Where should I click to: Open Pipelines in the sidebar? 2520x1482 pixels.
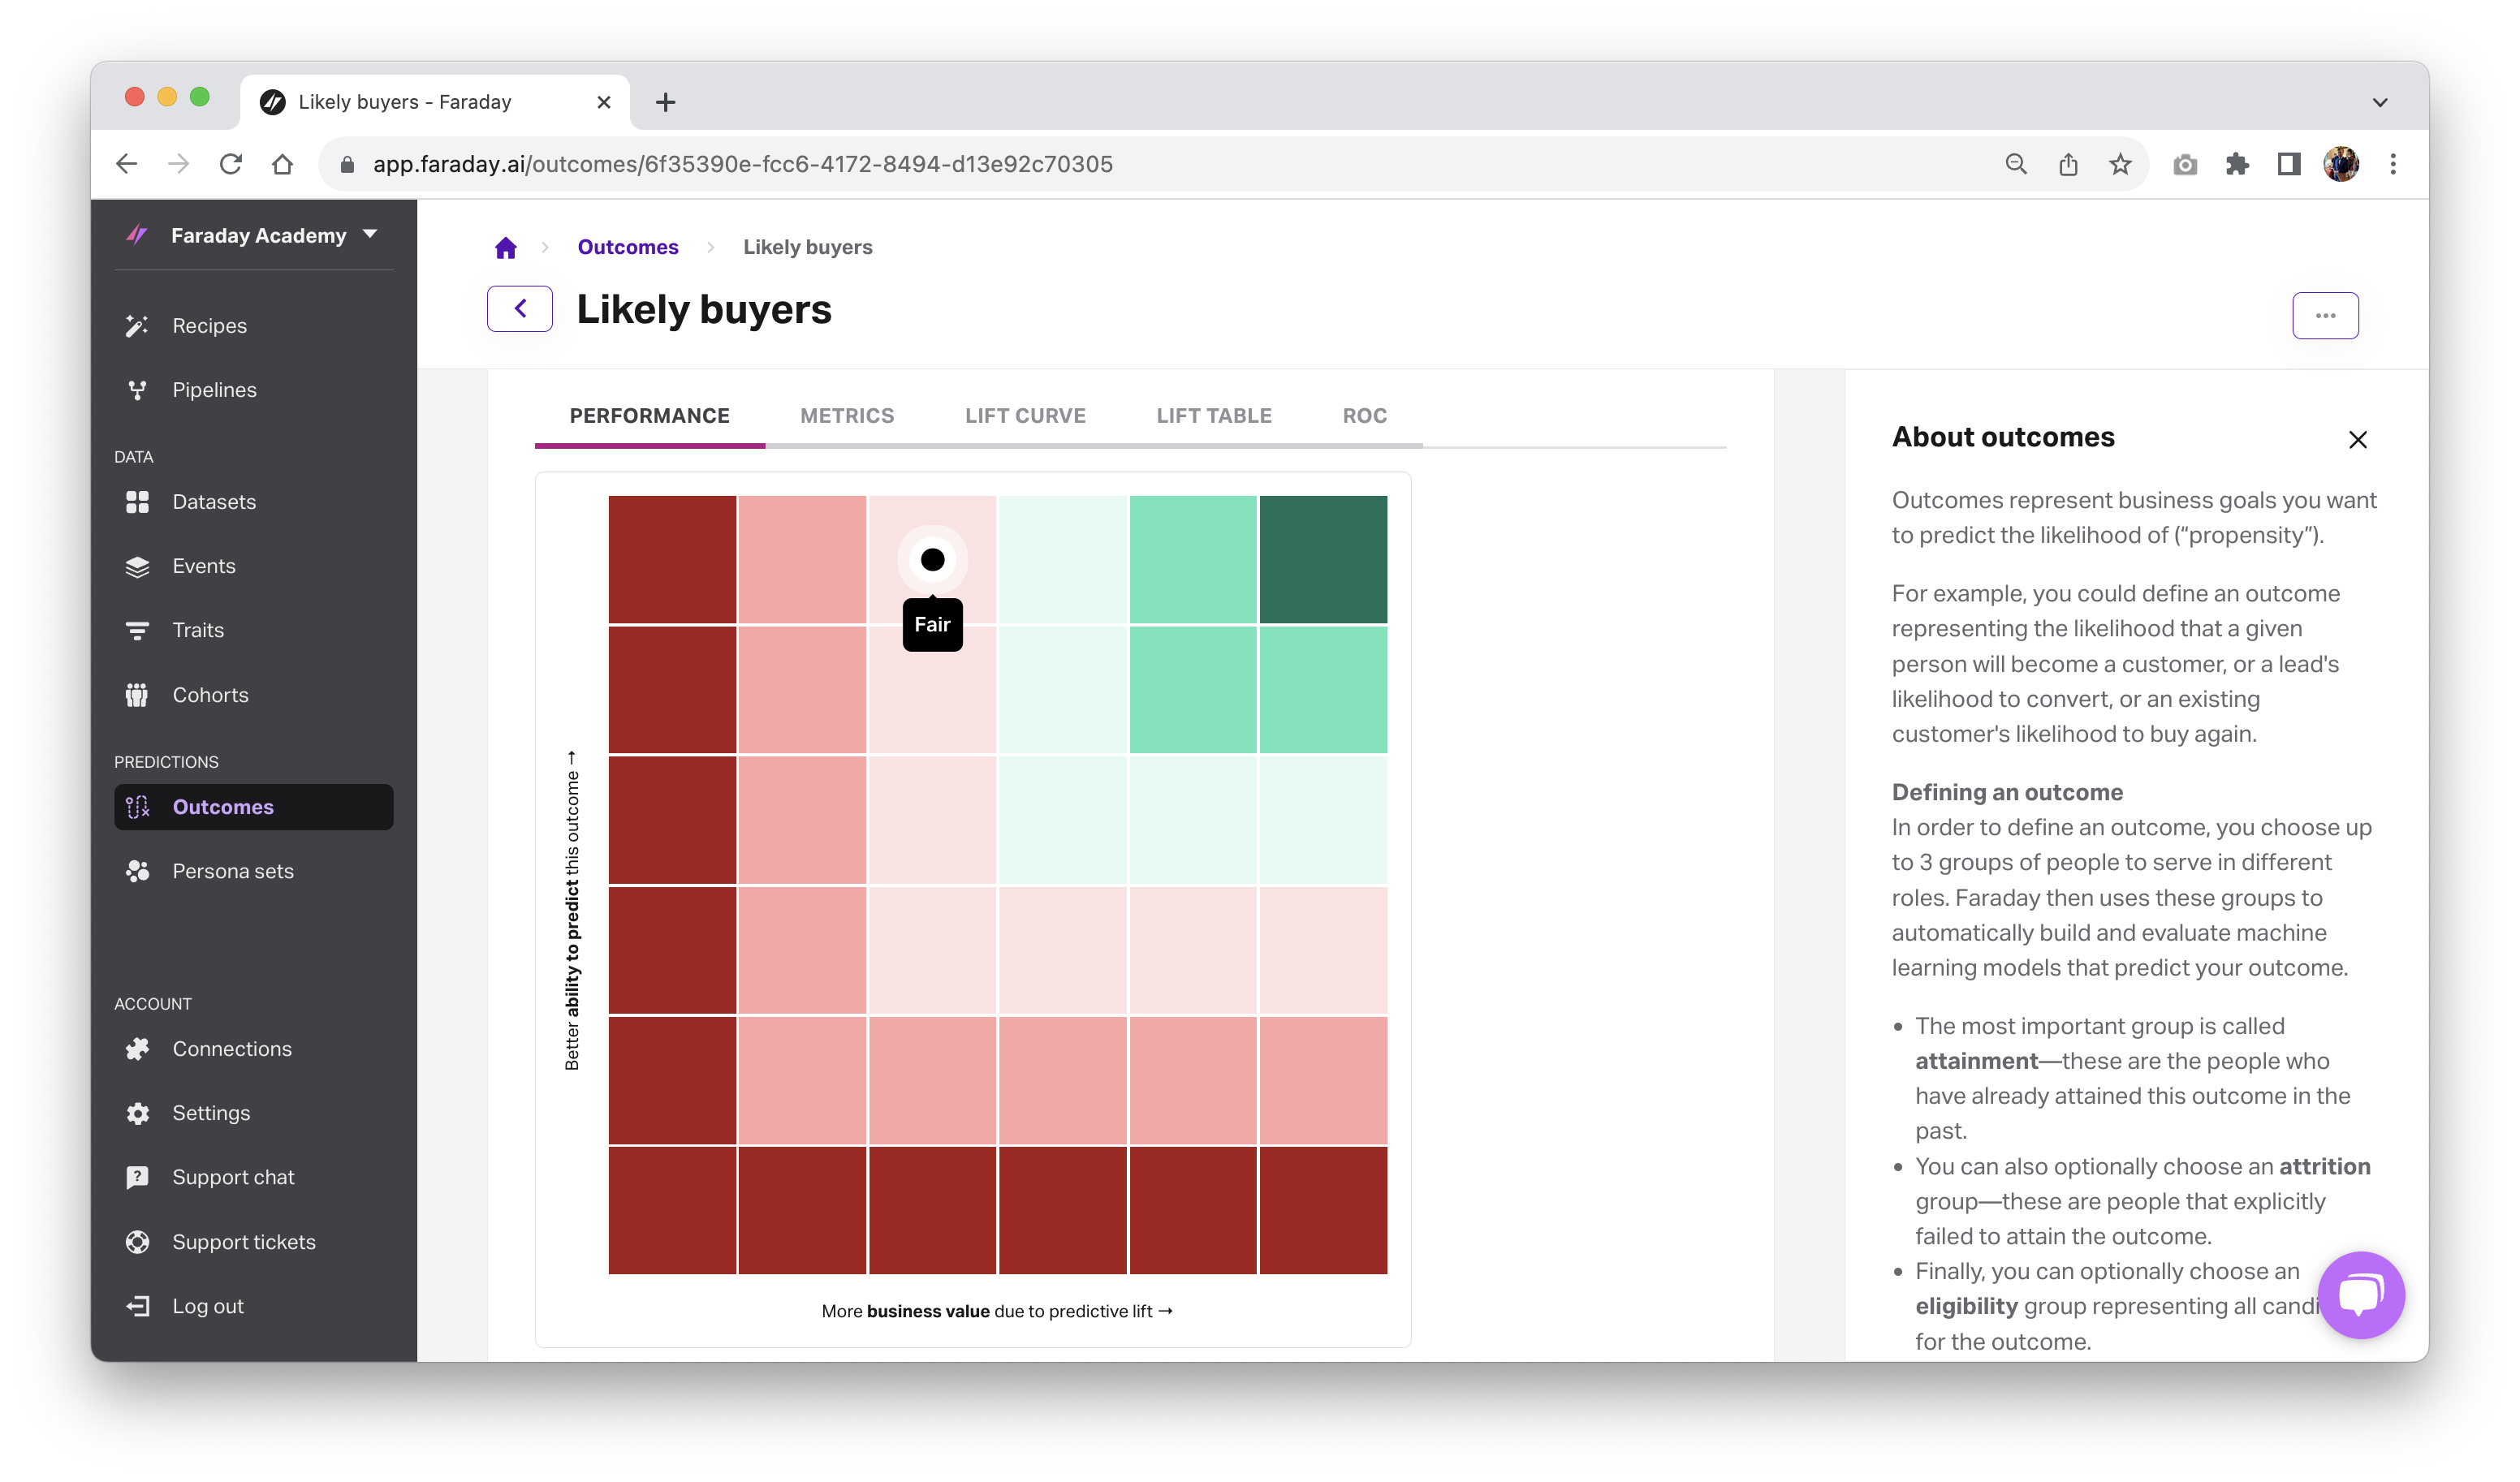[x=254, y=390]
